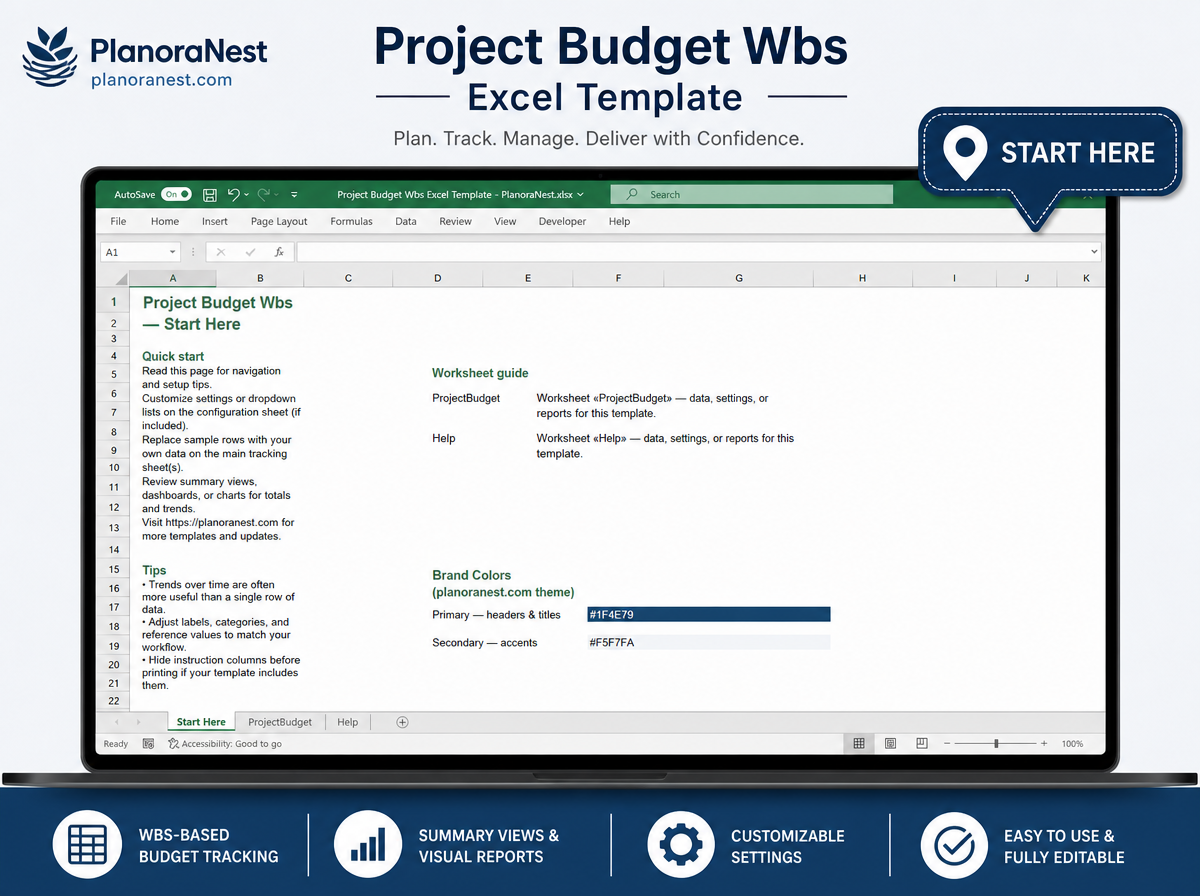Click the 'Tips' heading cell
1200x896 pixels.
point(154,571)
